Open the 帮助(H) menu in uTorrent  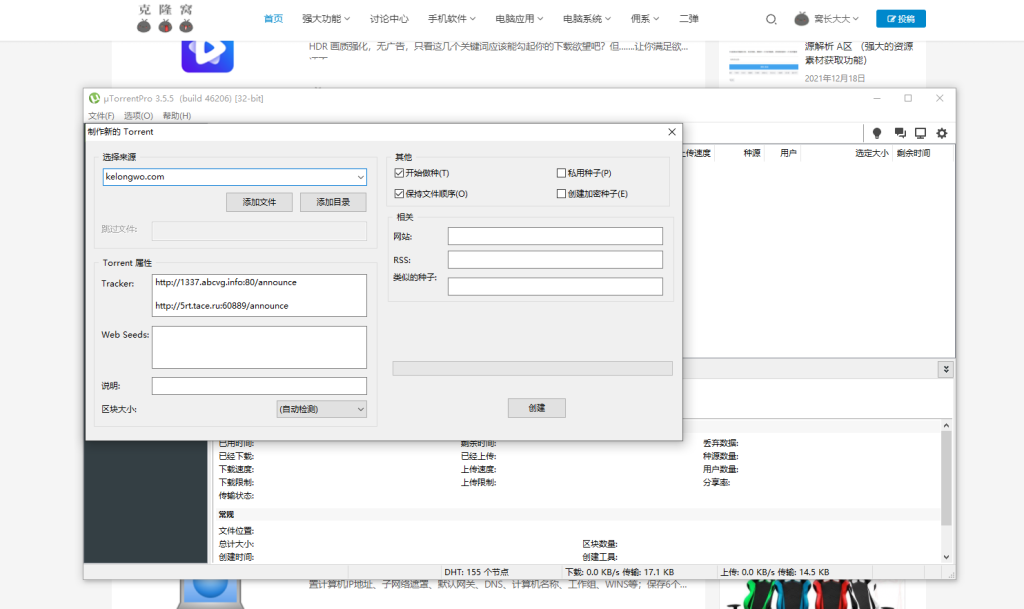177,116
